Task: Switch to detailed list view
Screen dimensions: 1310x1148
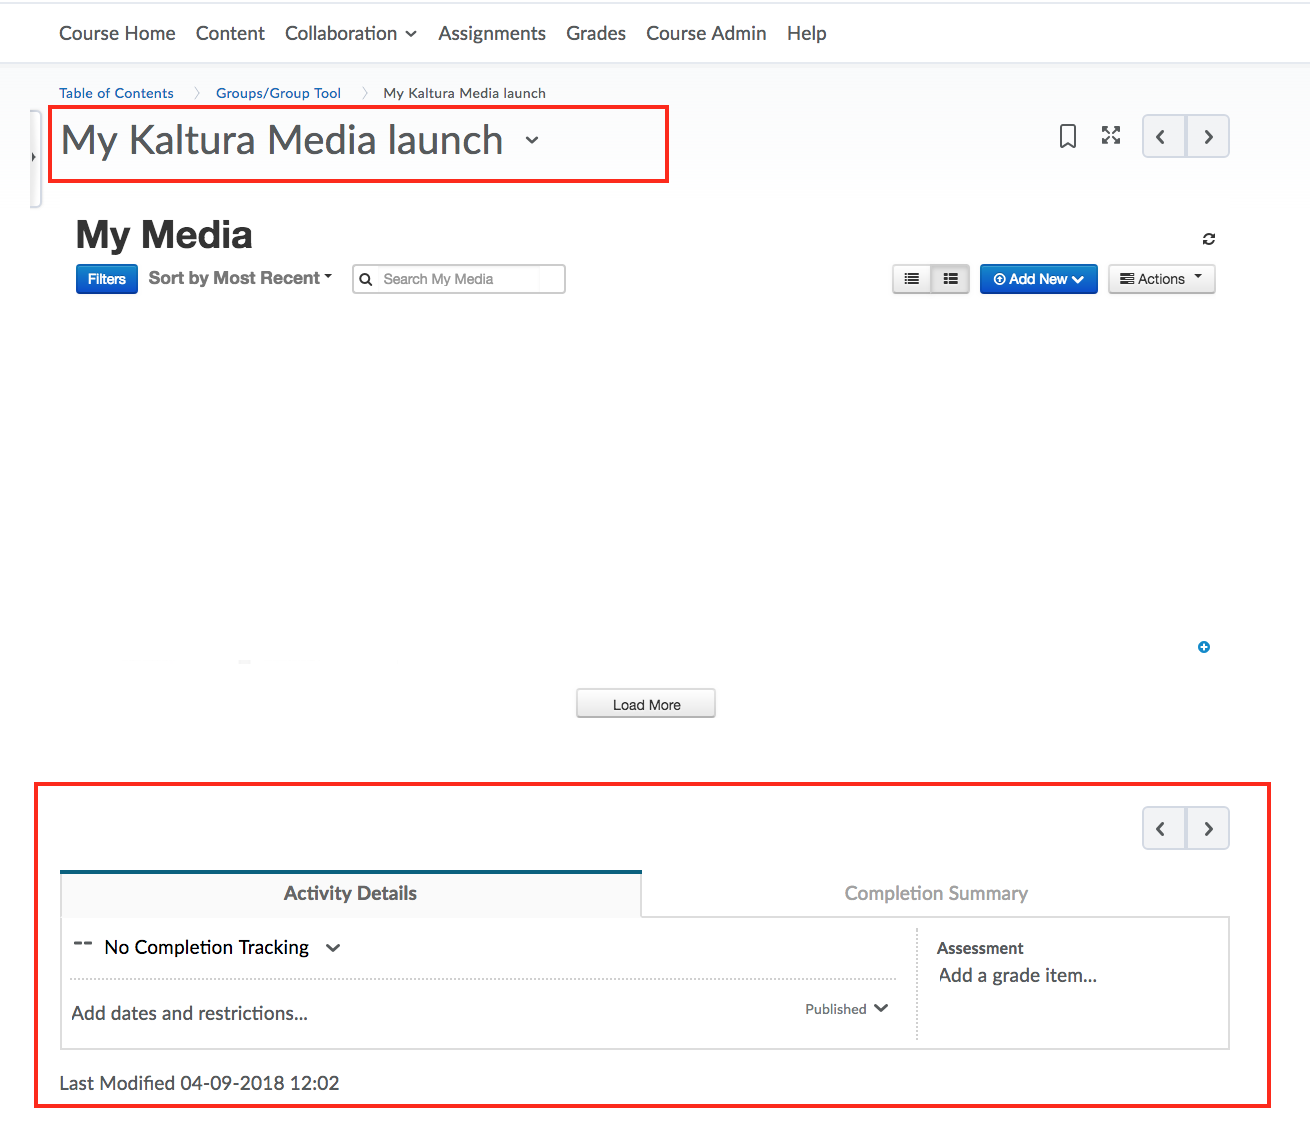Action: (x=950, y=279)
